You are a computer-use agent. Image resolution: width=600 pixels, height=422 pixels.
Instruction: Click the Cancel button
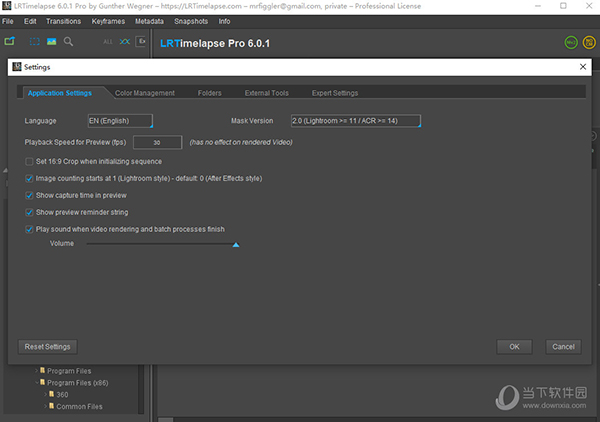[563, 347]
